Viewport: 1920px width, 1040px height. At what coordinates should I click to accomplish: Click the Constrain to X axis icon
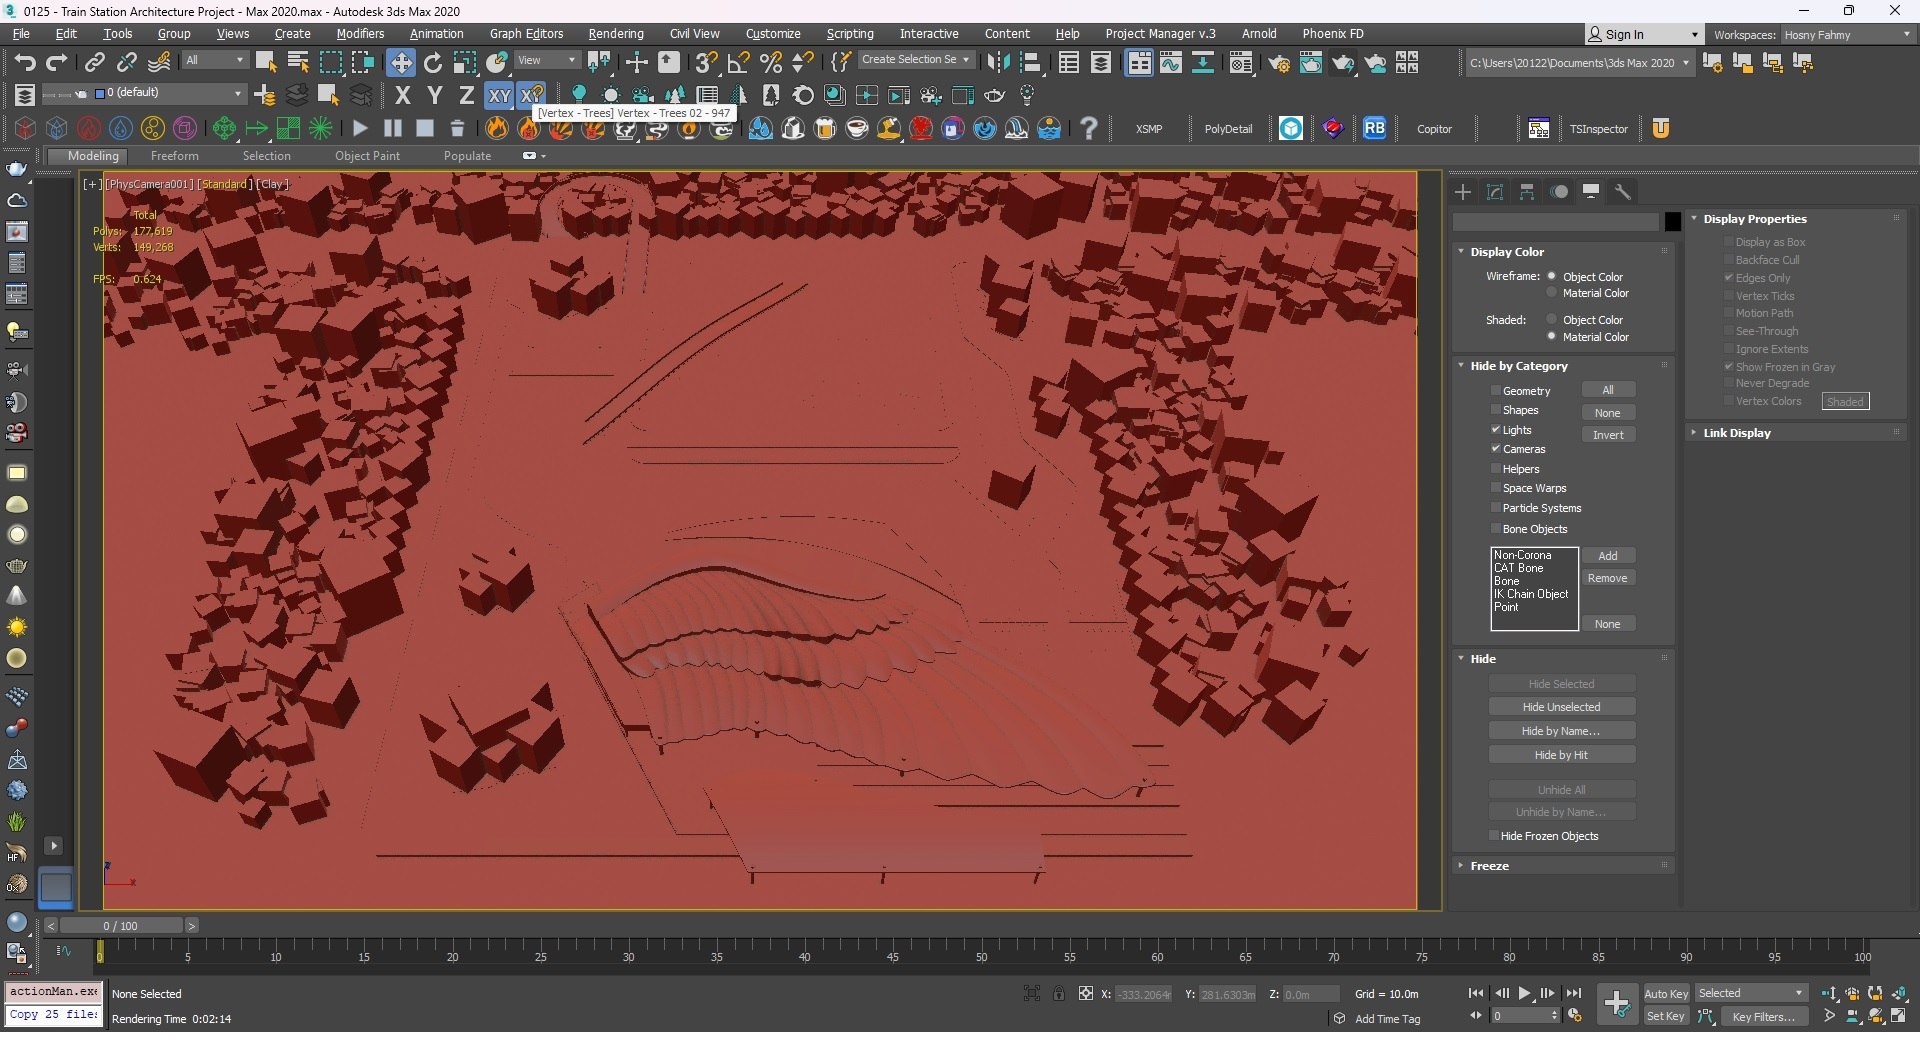[403, 96]
